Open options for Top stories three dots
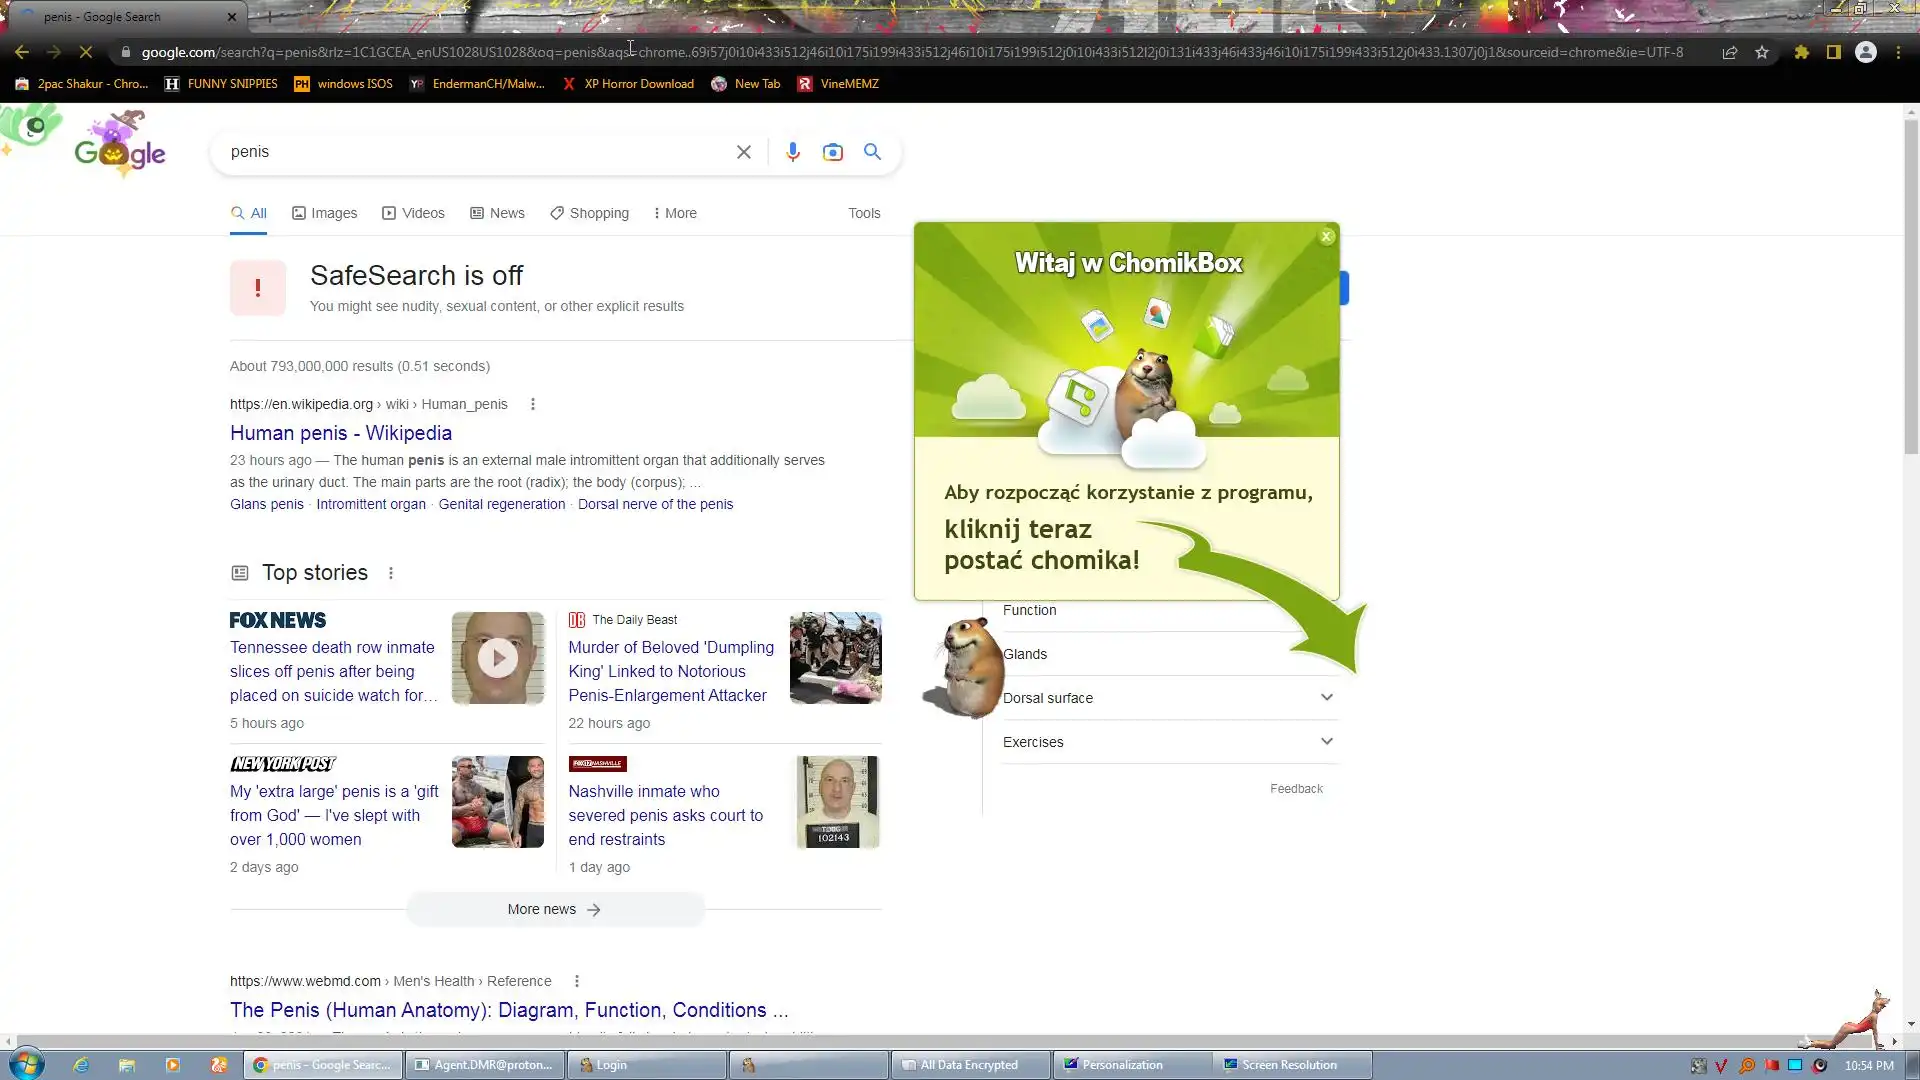1920x1080 pixels. (391, 573)
